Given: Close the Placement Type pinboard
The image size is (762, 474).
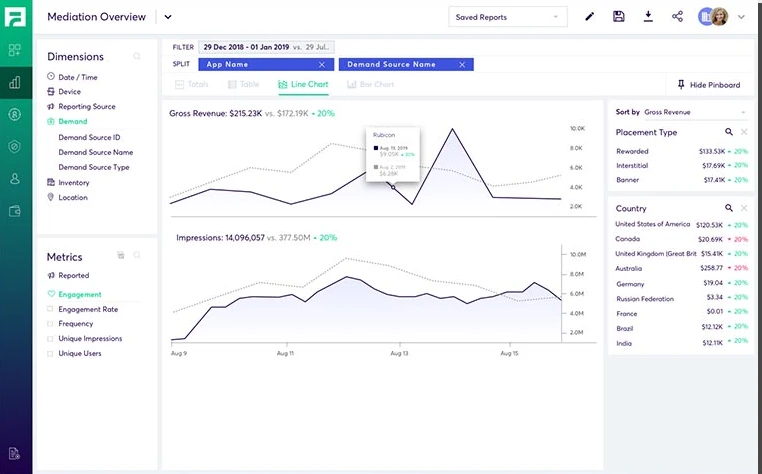Looking at the screenshot, I should [744, 132].
